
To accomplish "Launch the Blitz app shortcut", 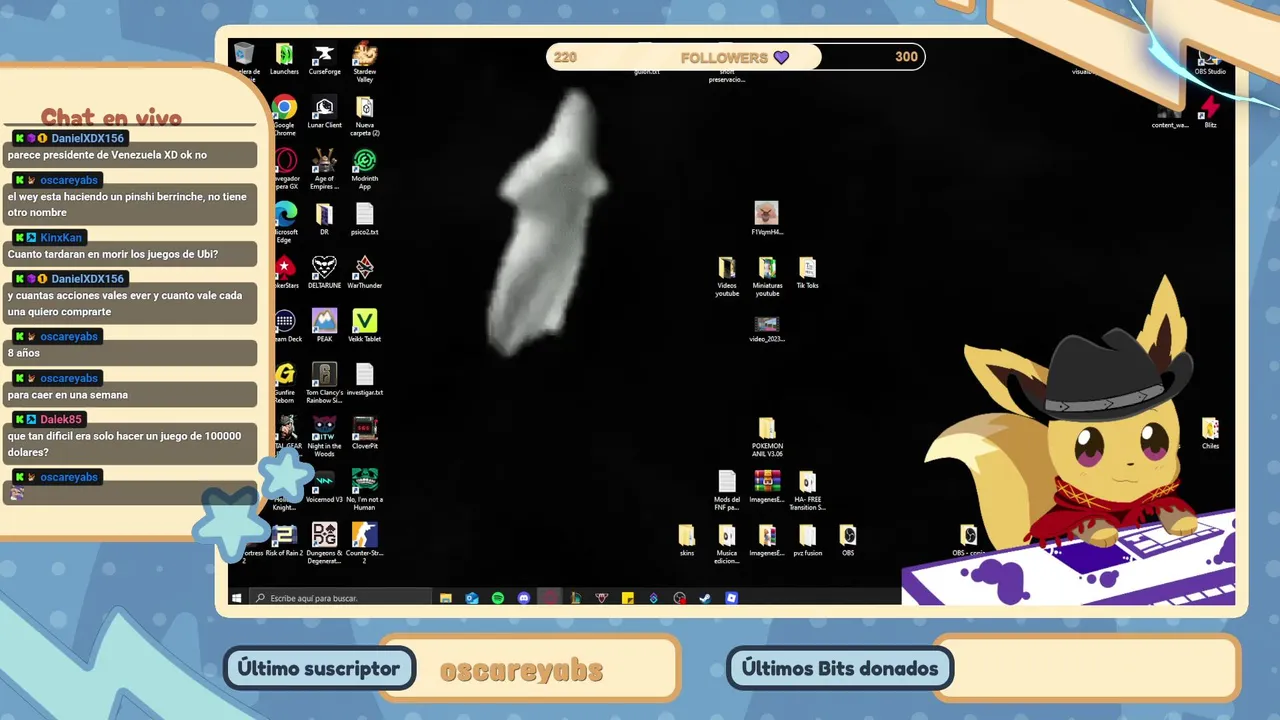I will coord(1210,112).
